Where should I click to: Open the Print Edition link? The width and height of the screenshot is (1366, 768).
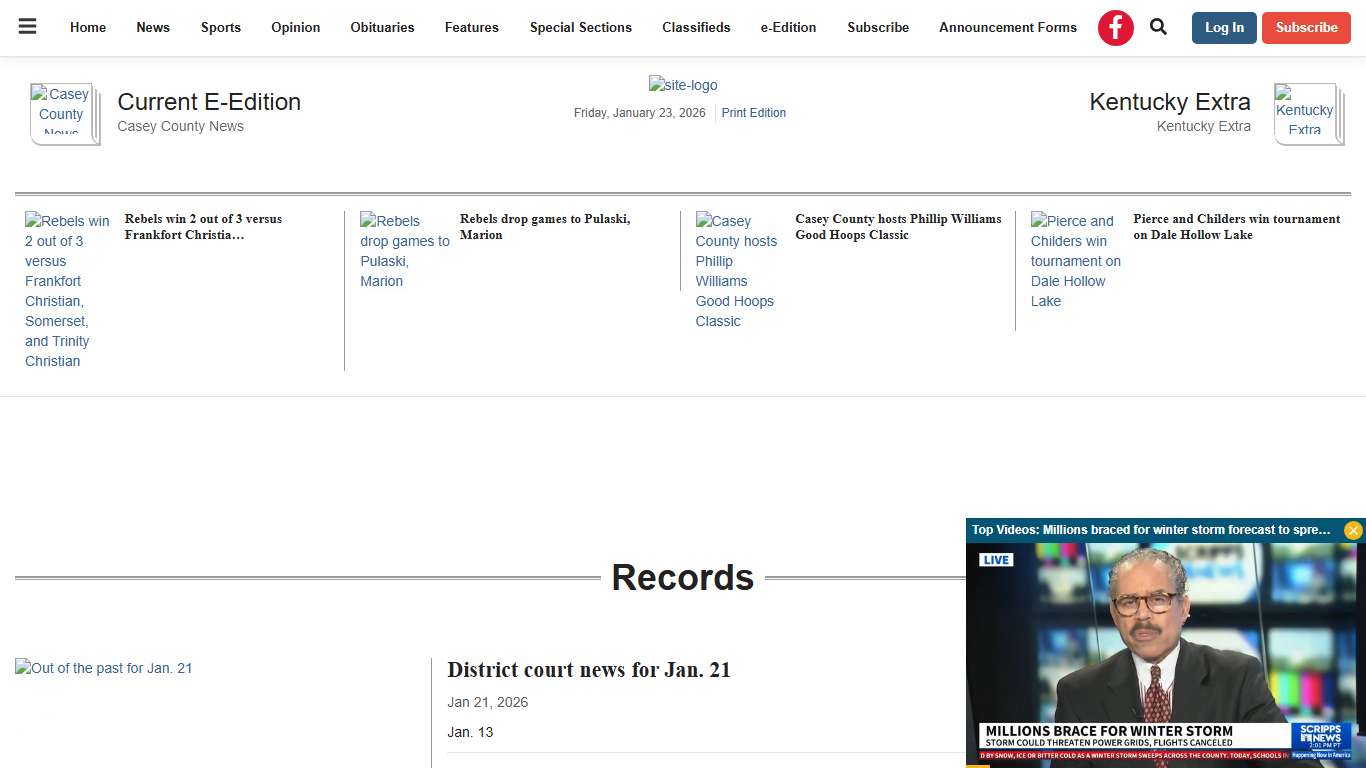[753, 112]
